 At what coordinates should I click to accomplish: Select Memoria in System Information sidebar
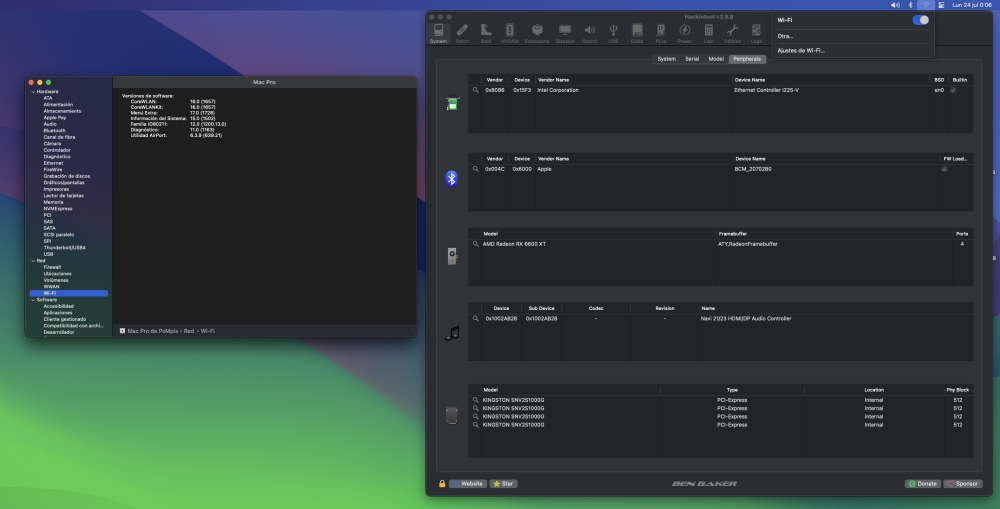click(53, 202)
